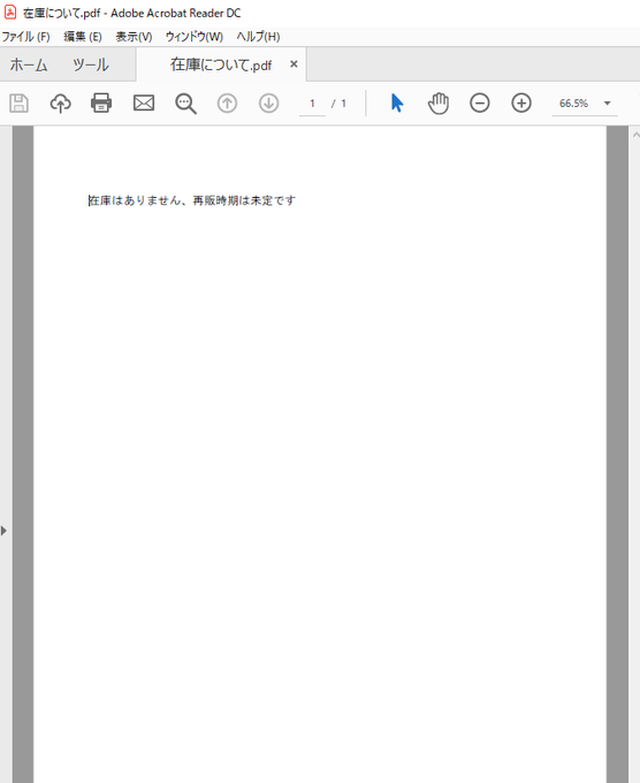Switch to the ツール tab

[91, 65]
